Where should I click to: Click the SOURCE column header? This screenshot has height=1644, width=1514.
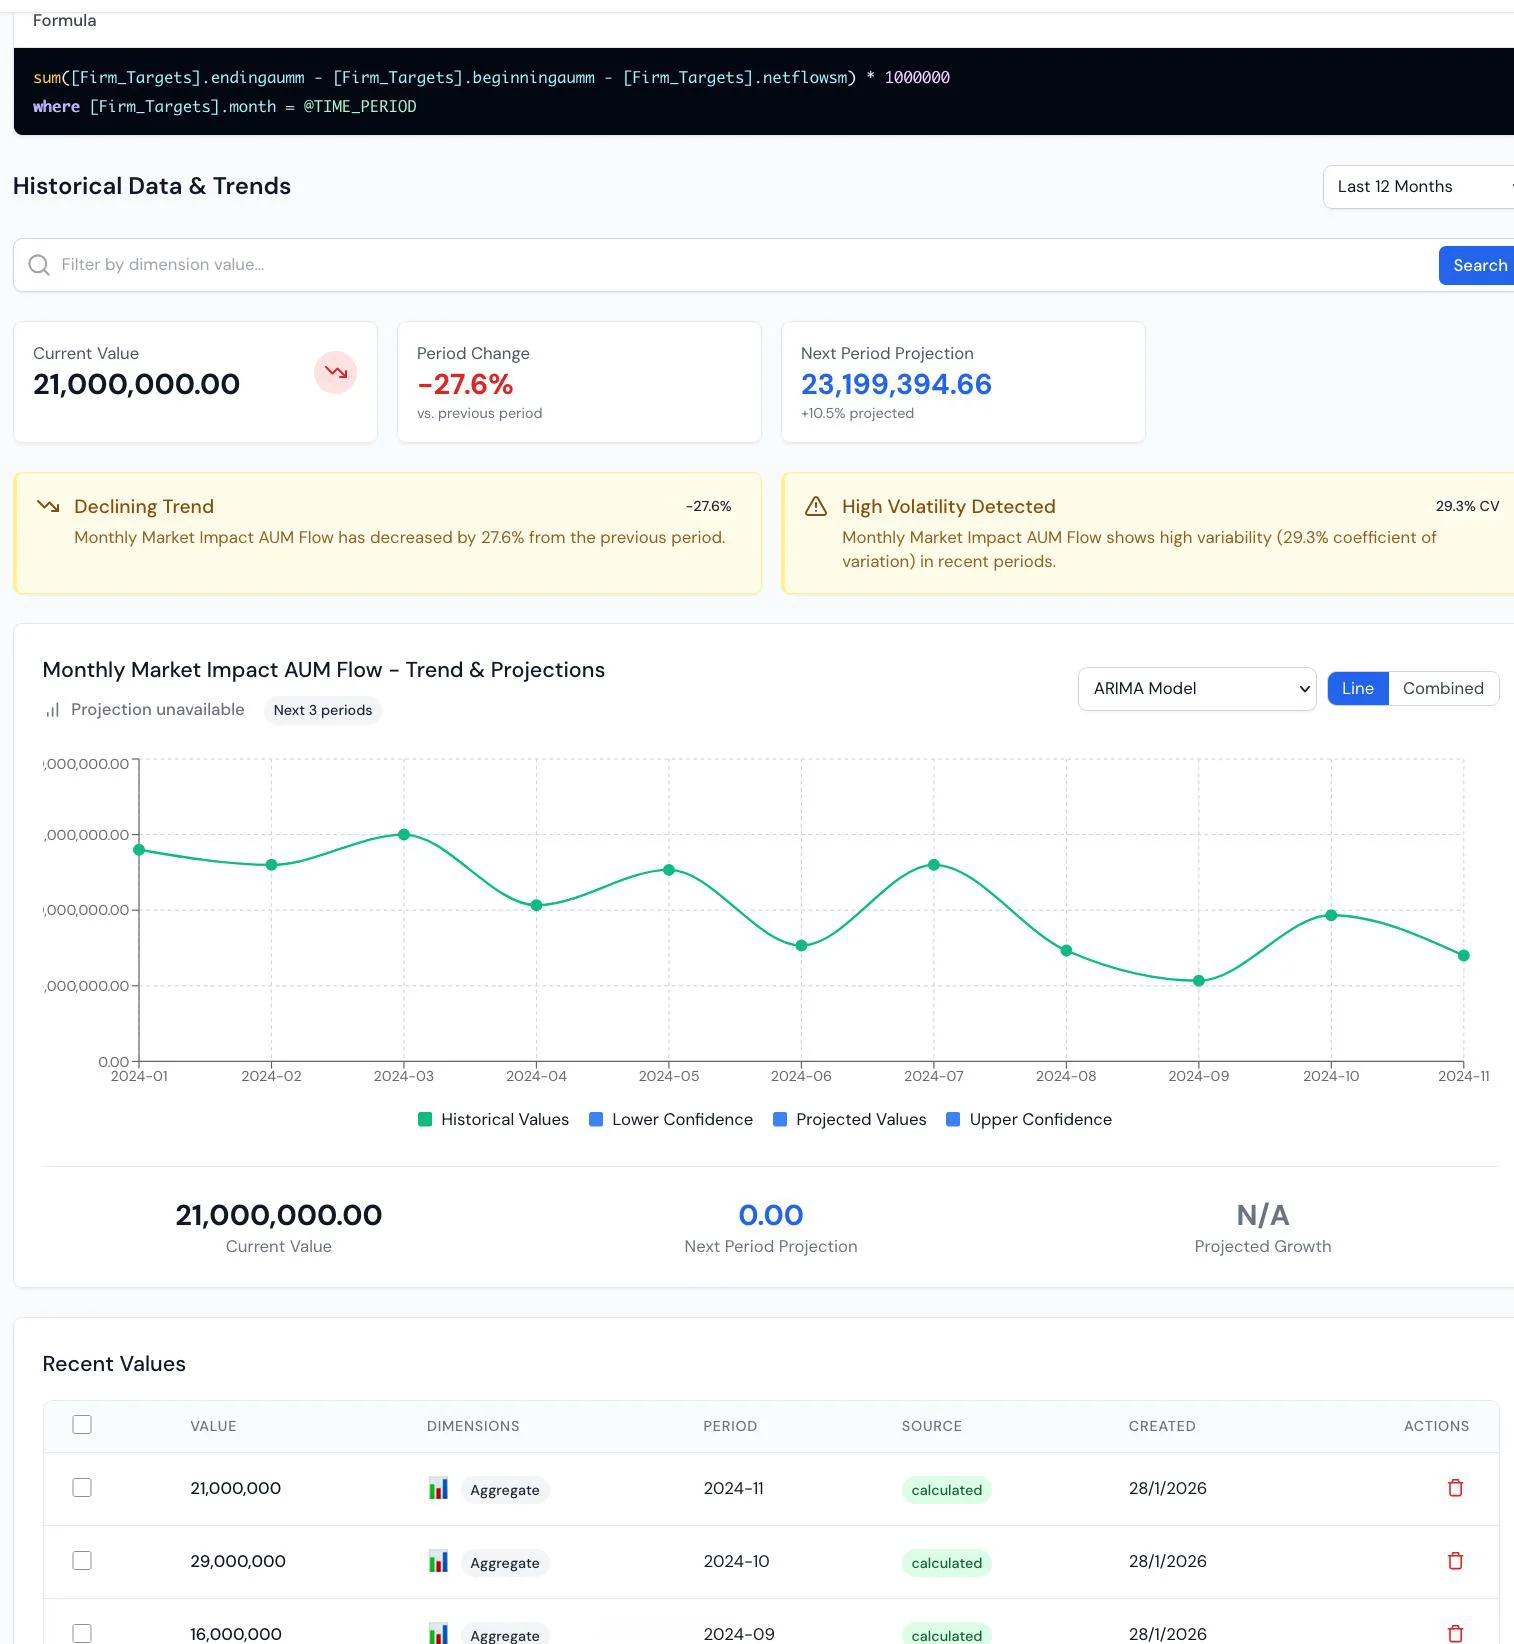tap(932, 1426)
